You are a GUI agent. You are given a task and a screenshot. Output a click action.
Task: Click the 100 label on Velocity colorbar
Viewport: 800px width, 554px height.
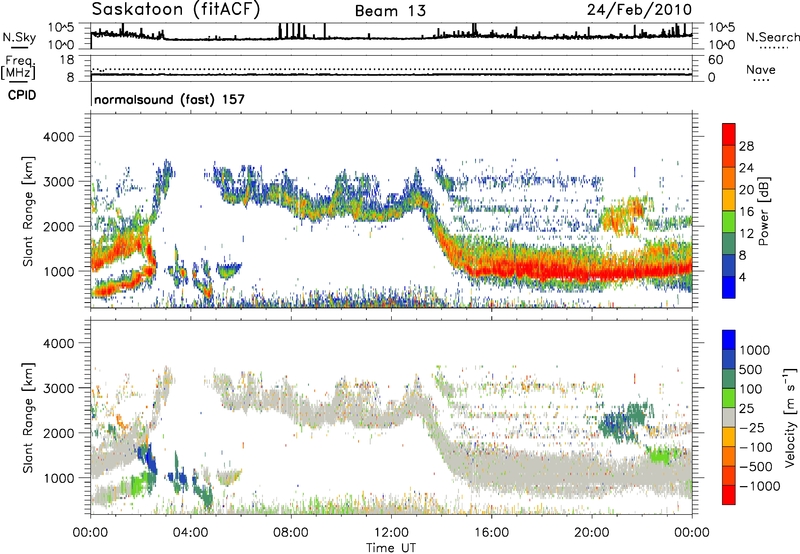[x=753, y=389]
